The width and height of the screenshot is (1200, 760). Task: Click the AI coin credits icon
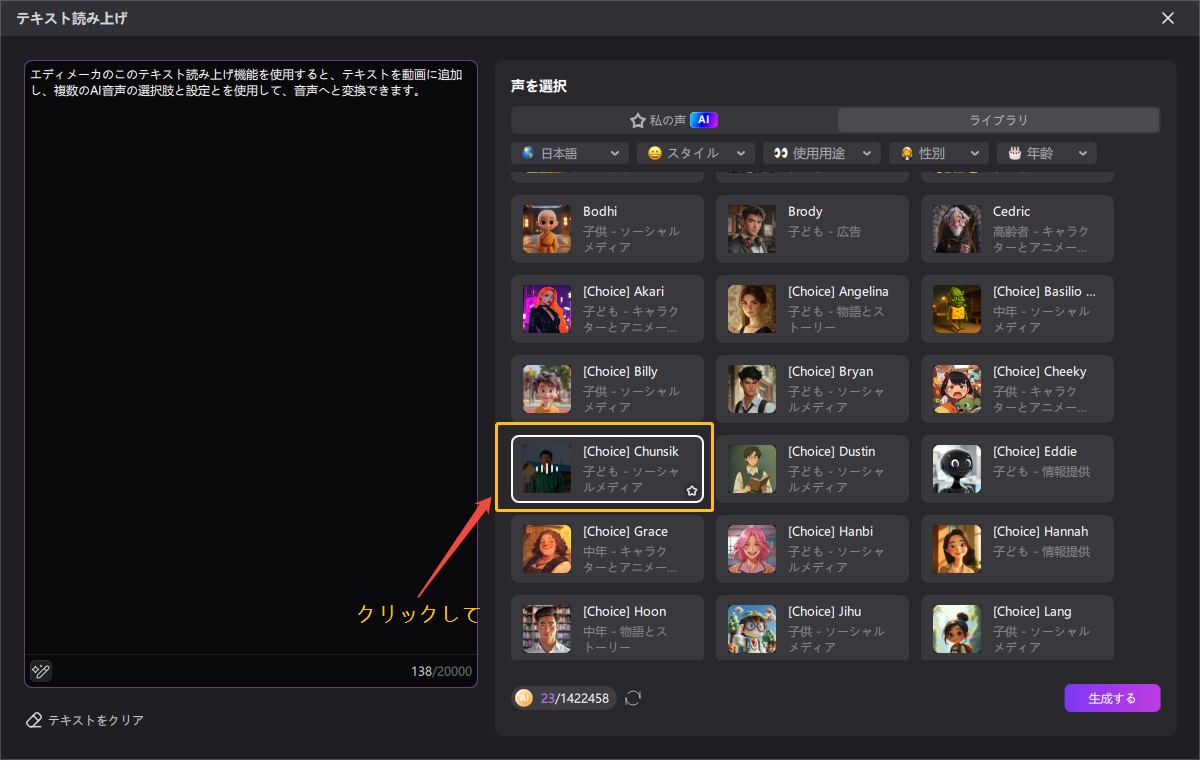[x=525, y=698]
